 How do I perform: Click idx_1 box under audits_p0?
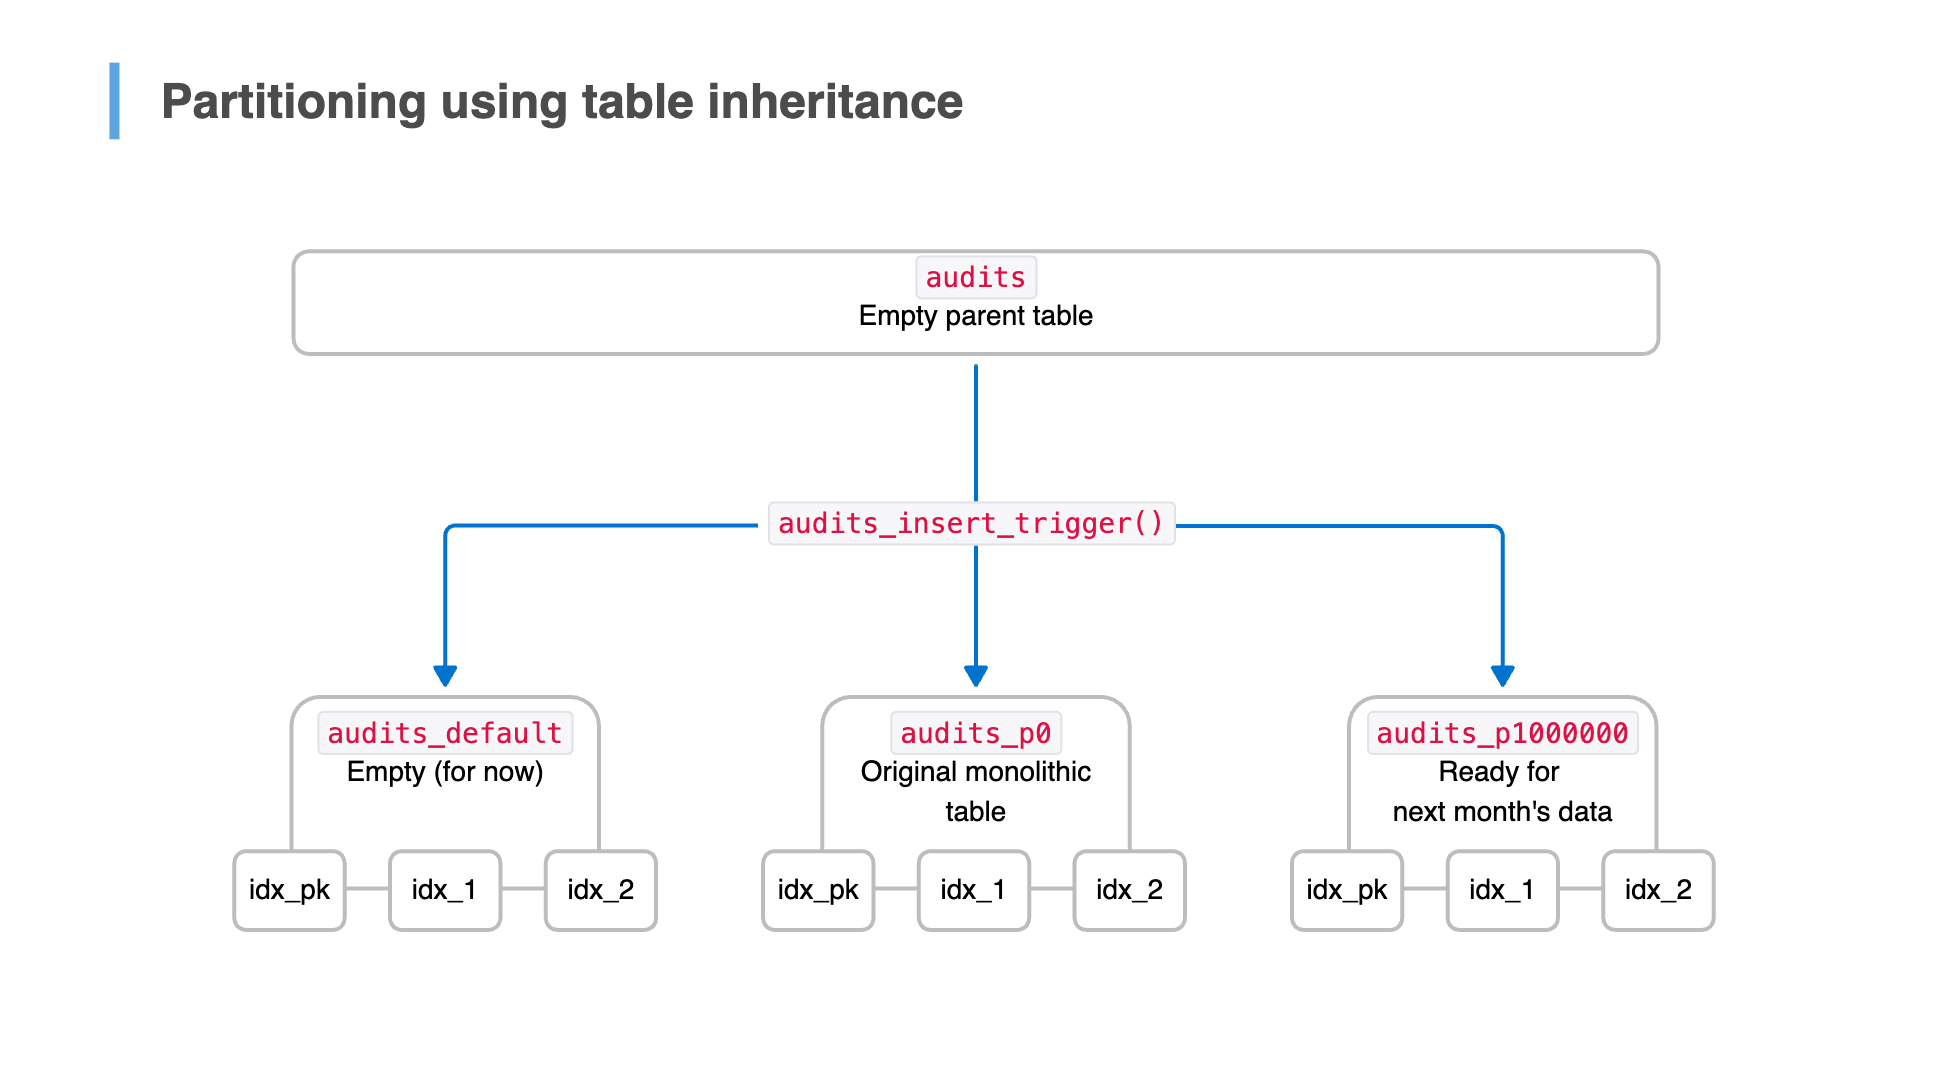point(974,890)
